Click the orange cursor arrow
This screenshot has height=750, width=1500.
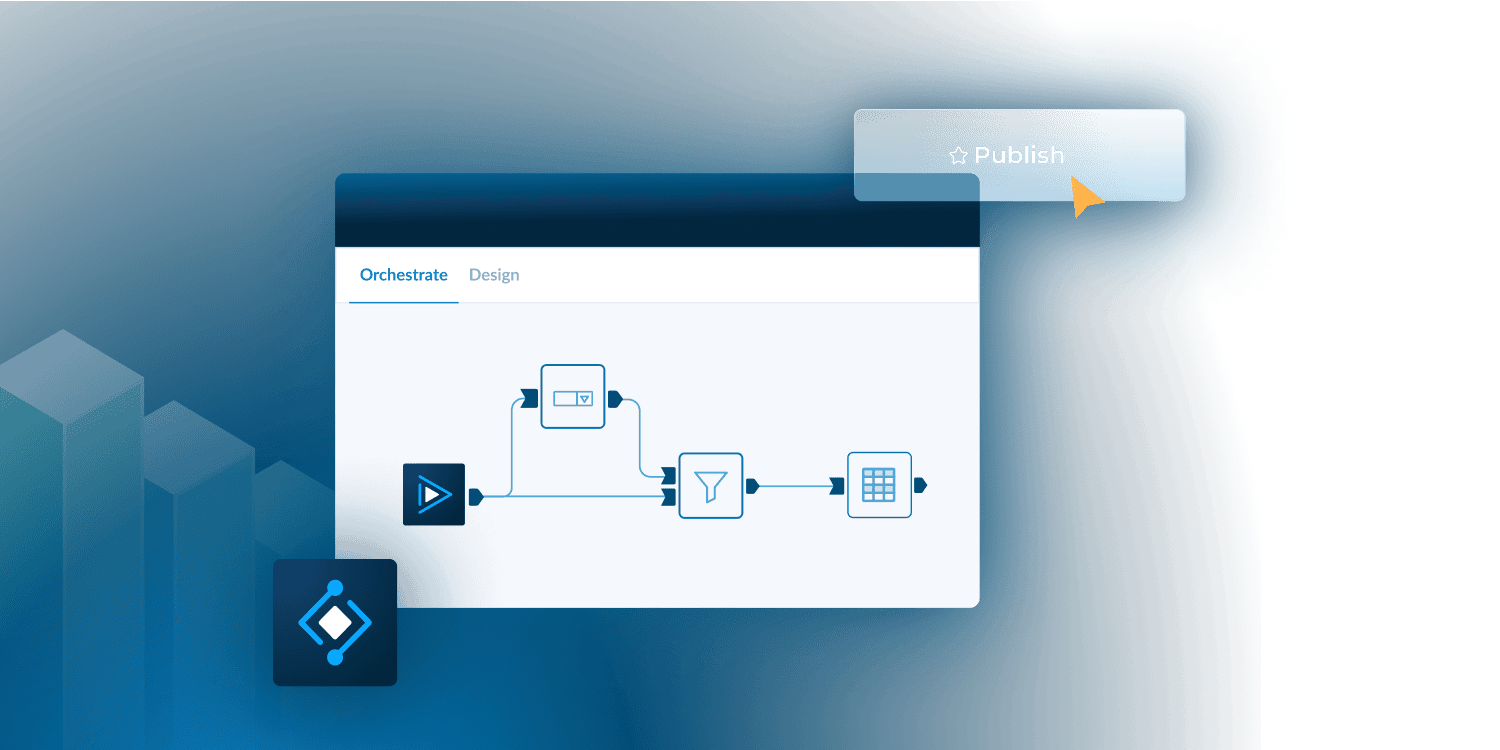(x=1085, y=197)
